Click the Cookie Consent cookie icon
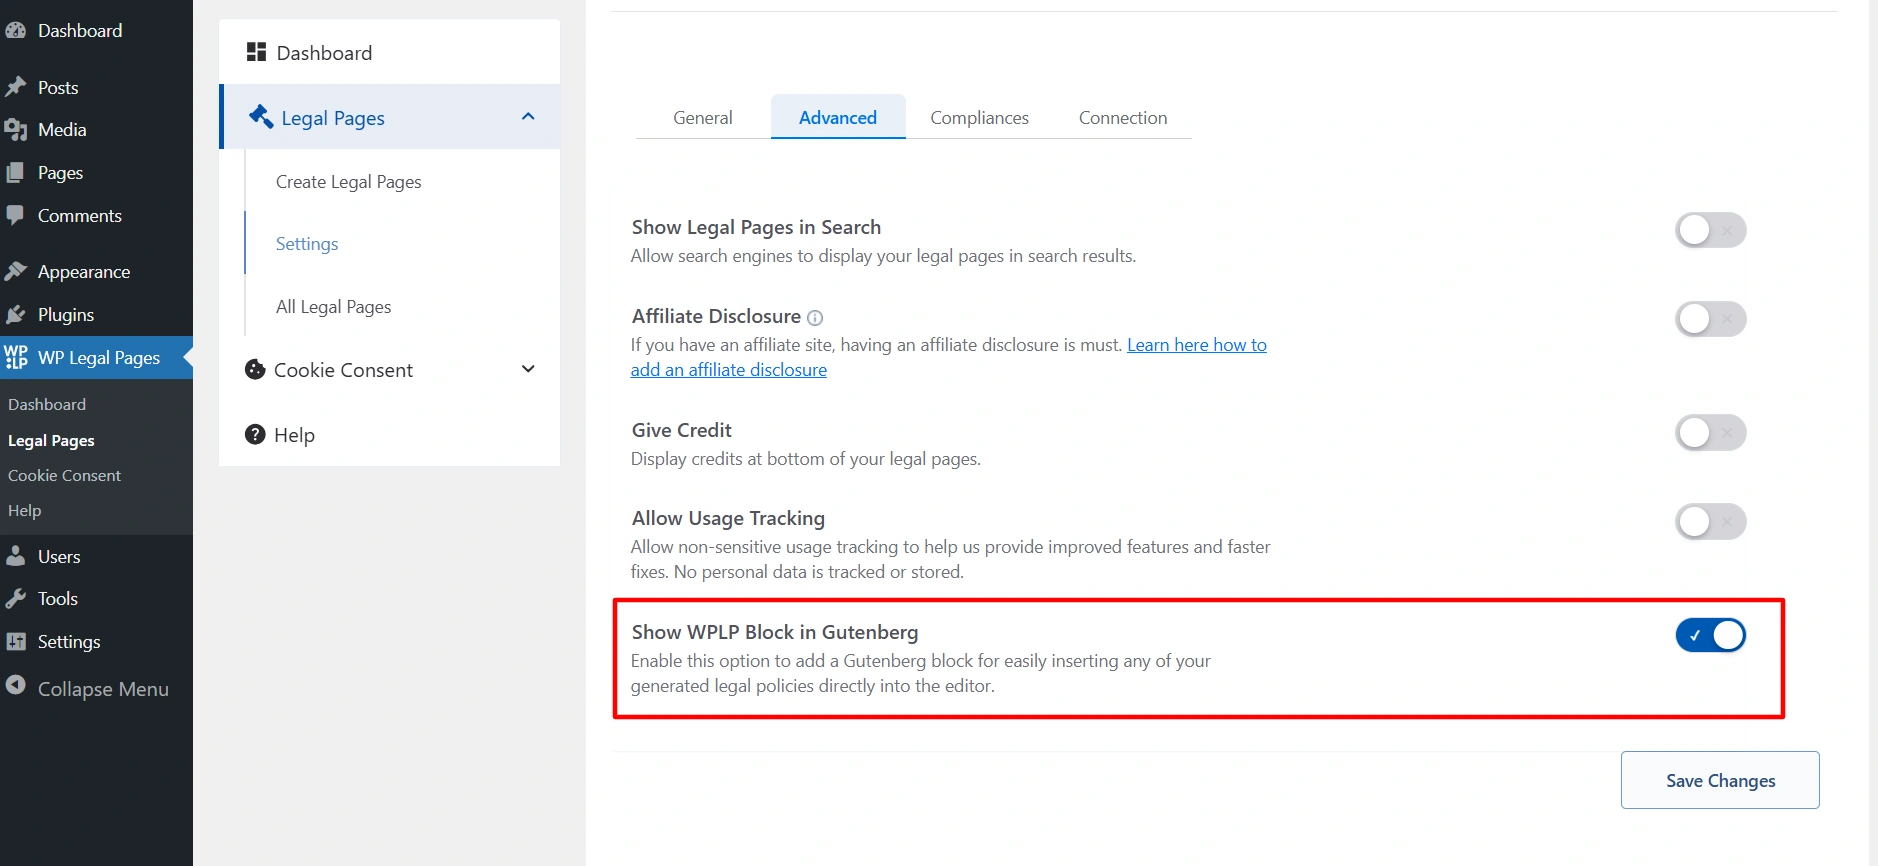The image size is (1878, 866). point(255,370)
